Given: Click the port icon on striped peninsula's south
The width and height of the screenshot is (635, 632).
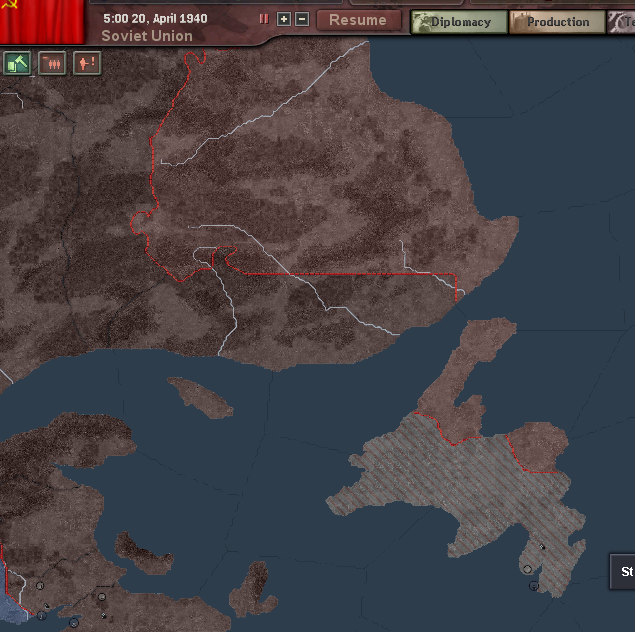Looking at the screenshot, I should tap(528, 569).
